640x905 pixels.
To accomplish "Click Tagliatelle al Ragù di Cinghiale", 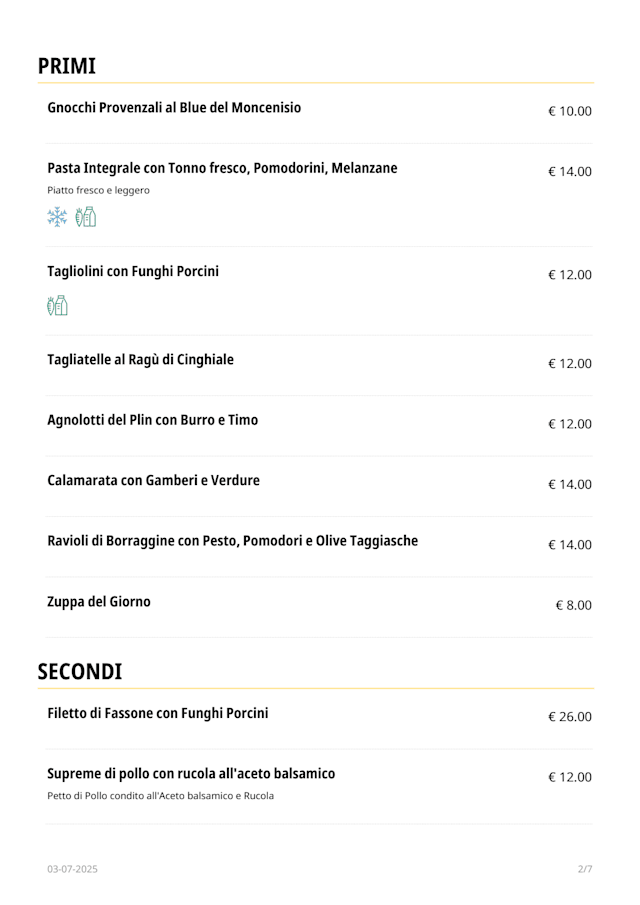I will pos(140,359).
